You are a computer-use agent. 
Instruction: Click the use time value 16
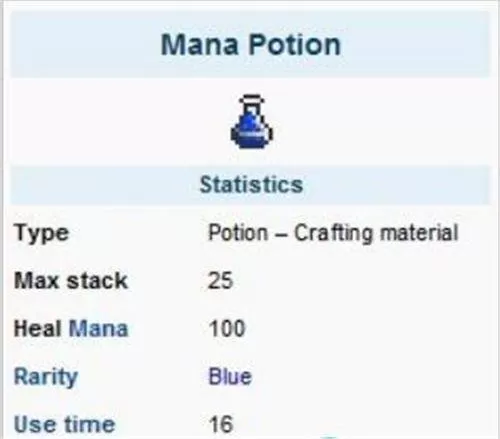pyautogui.click(x=220, y=424)
